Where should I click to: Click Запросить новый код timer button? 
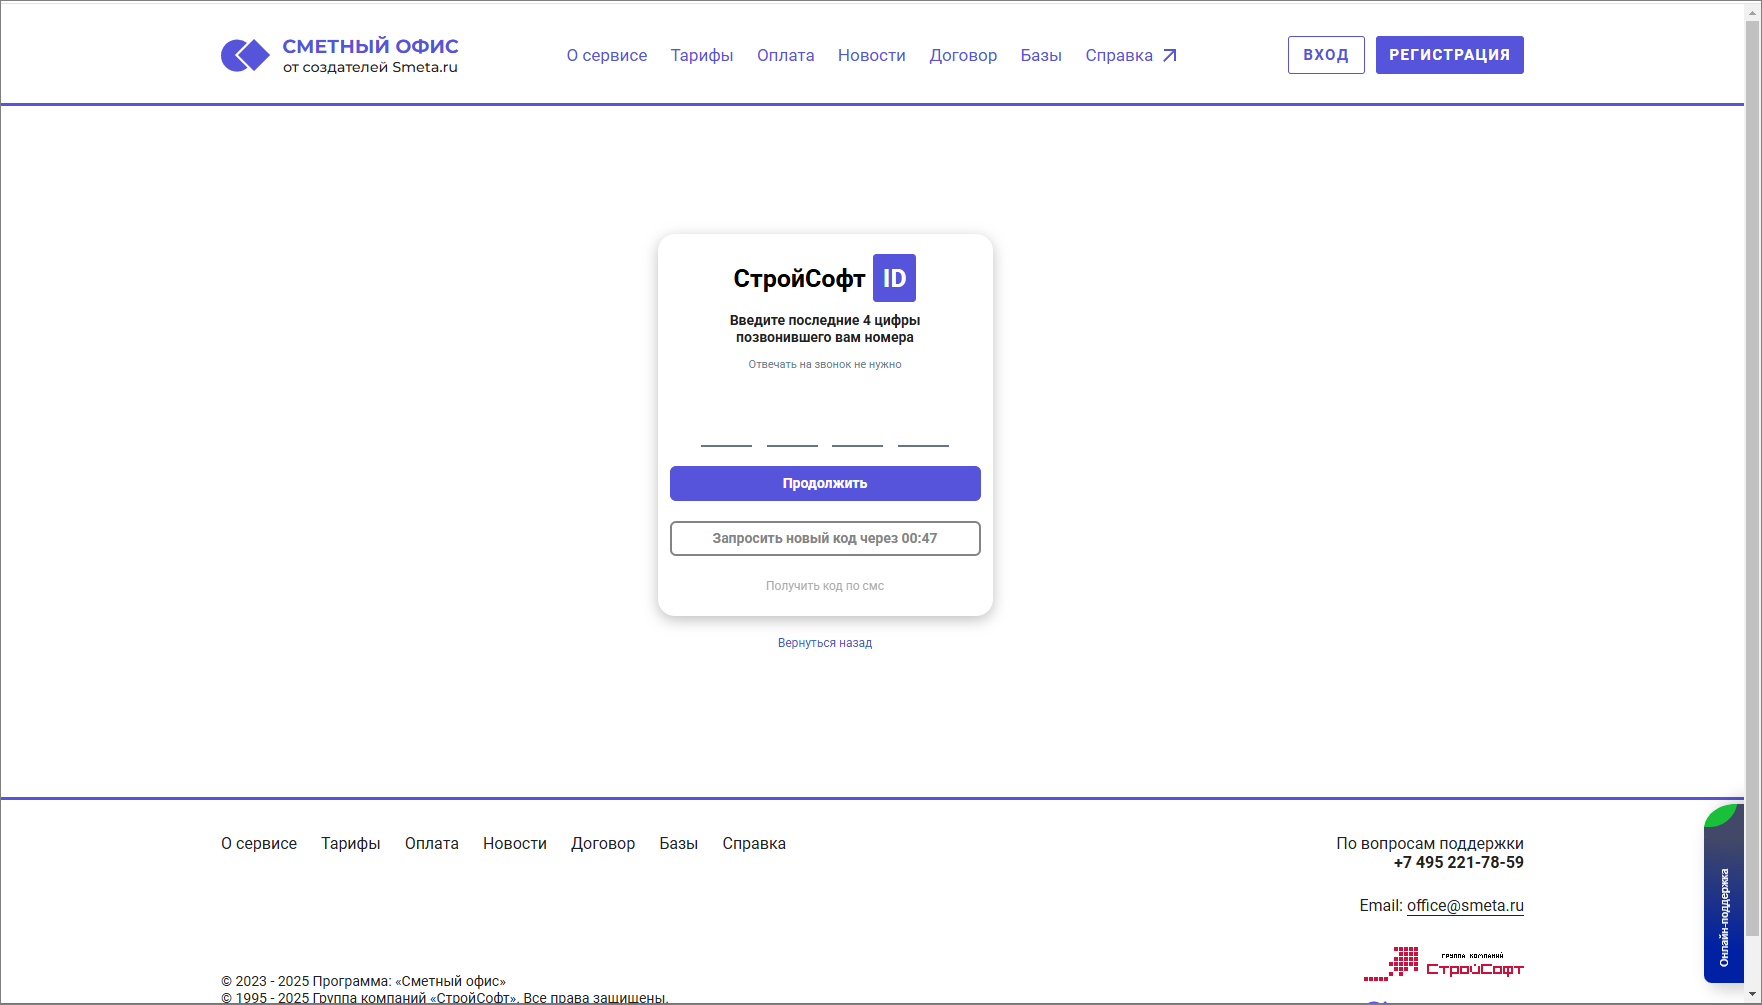click(824, 538)
